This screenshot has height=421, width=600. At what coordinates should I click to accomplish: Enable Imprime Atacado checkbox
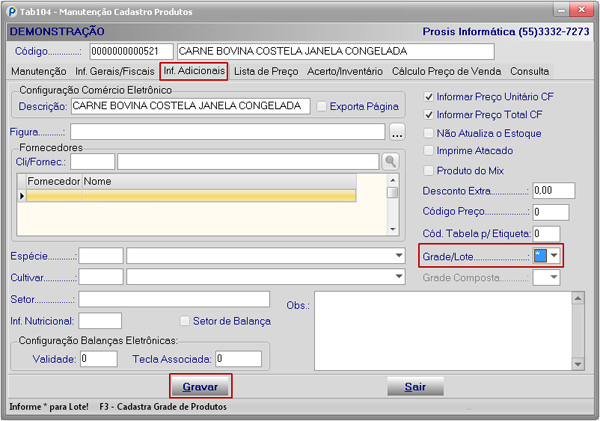(x=429, y=150)
